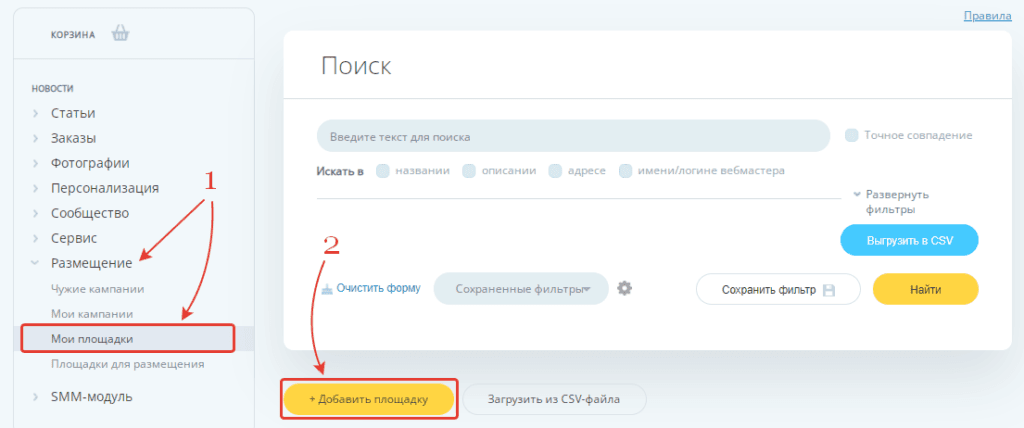This screenshot has width=1024, height=428.
Task: Expand the Сервис chevron
Action: (35, 239)
